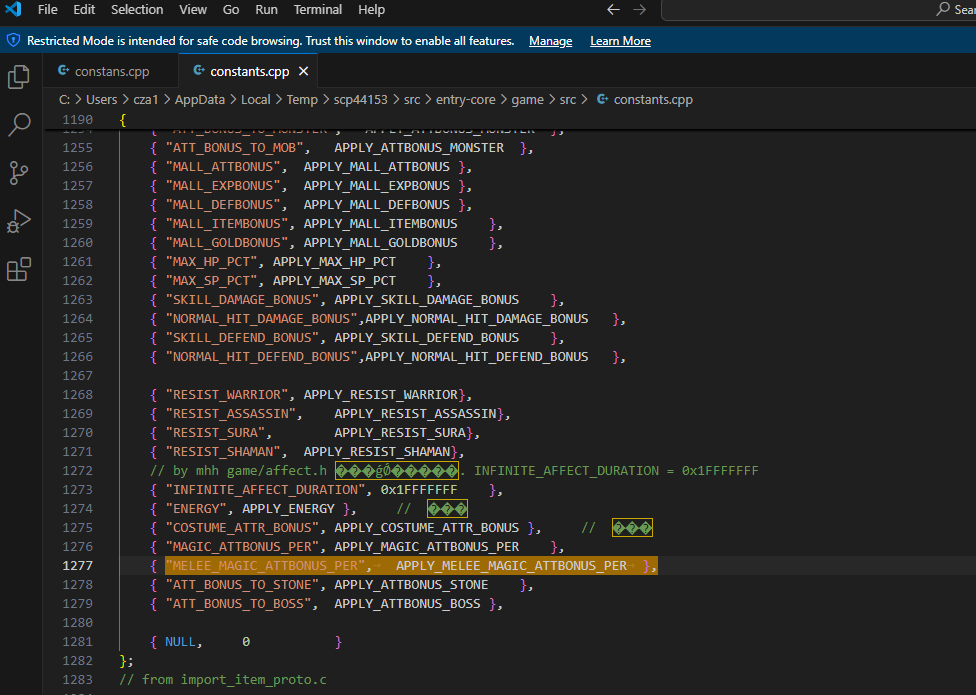Click the Learn More link

point(620,41)
